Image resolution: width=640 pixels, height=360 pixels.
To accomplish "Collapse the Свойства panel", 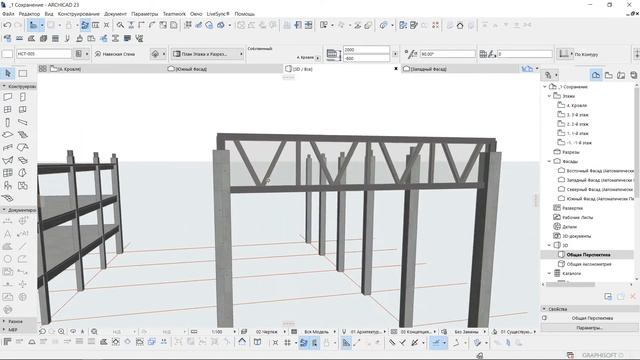I will coord(544,309).
